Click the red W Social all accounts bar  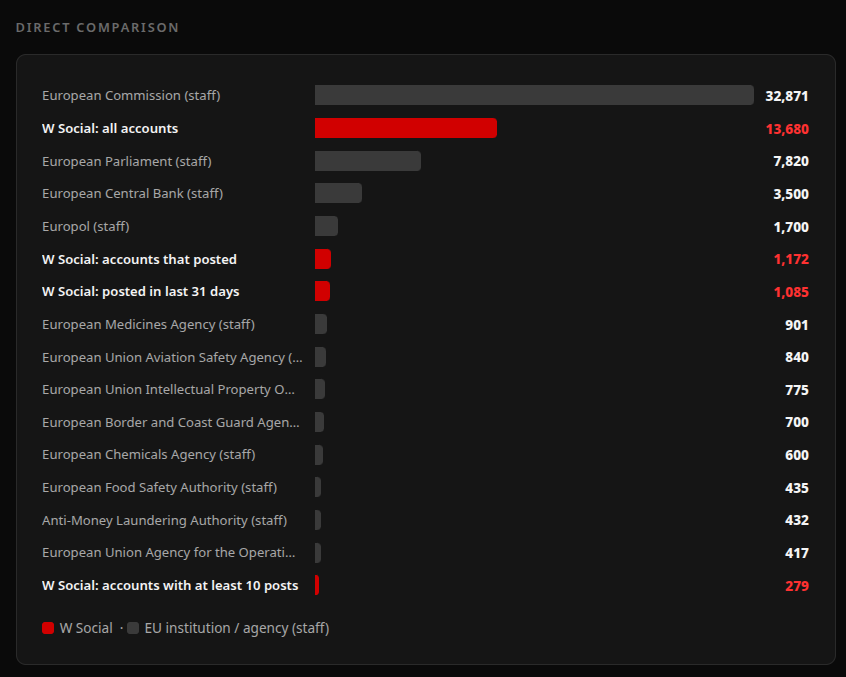coord(406,128)
